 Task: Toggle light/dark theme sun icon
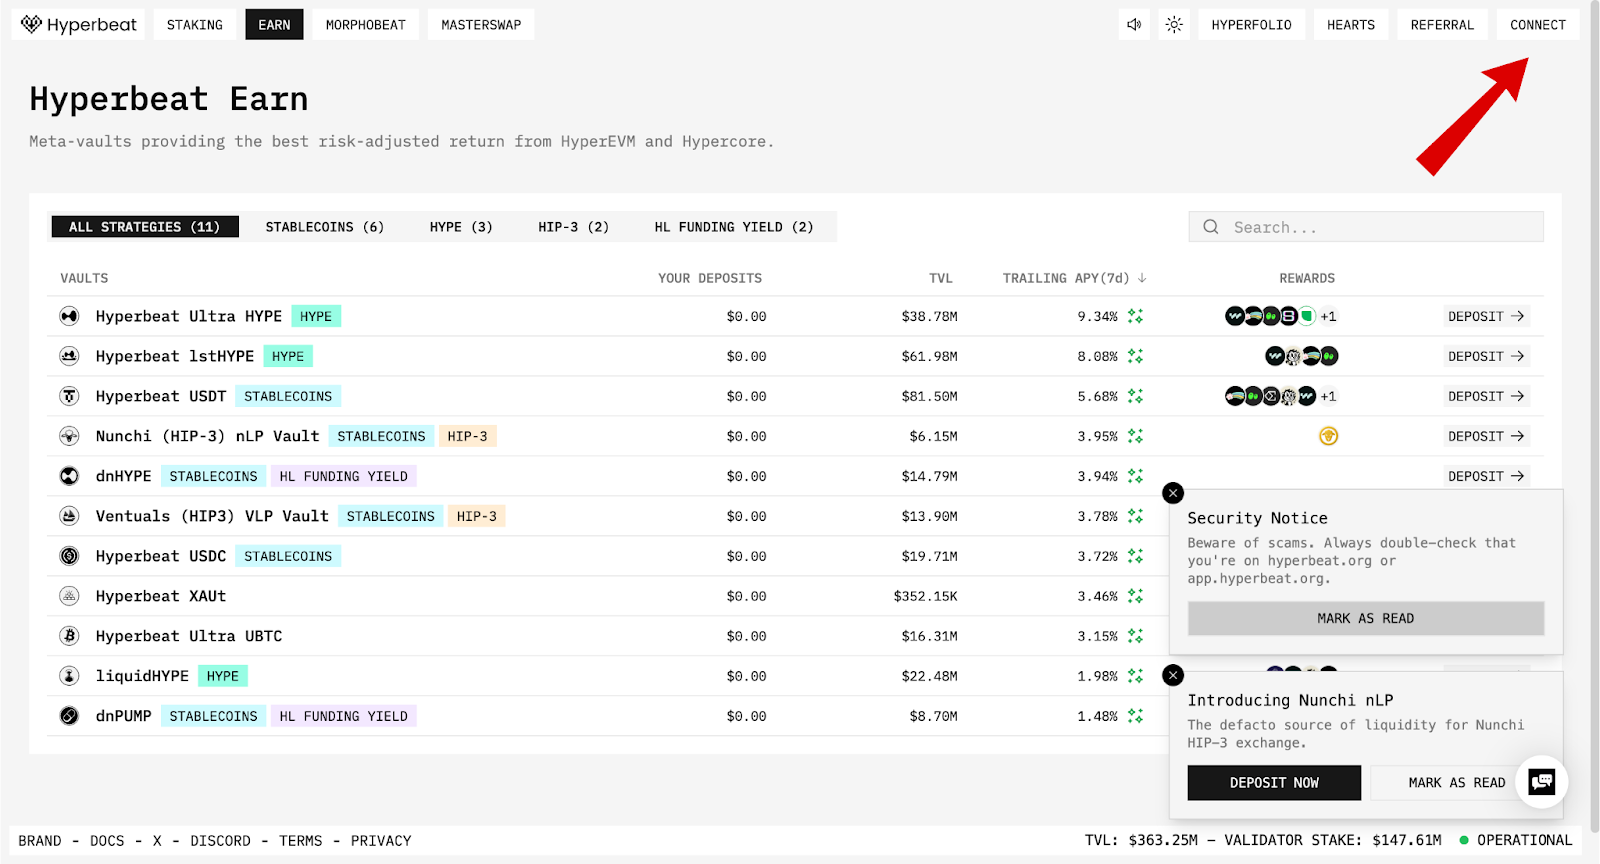1174,25
